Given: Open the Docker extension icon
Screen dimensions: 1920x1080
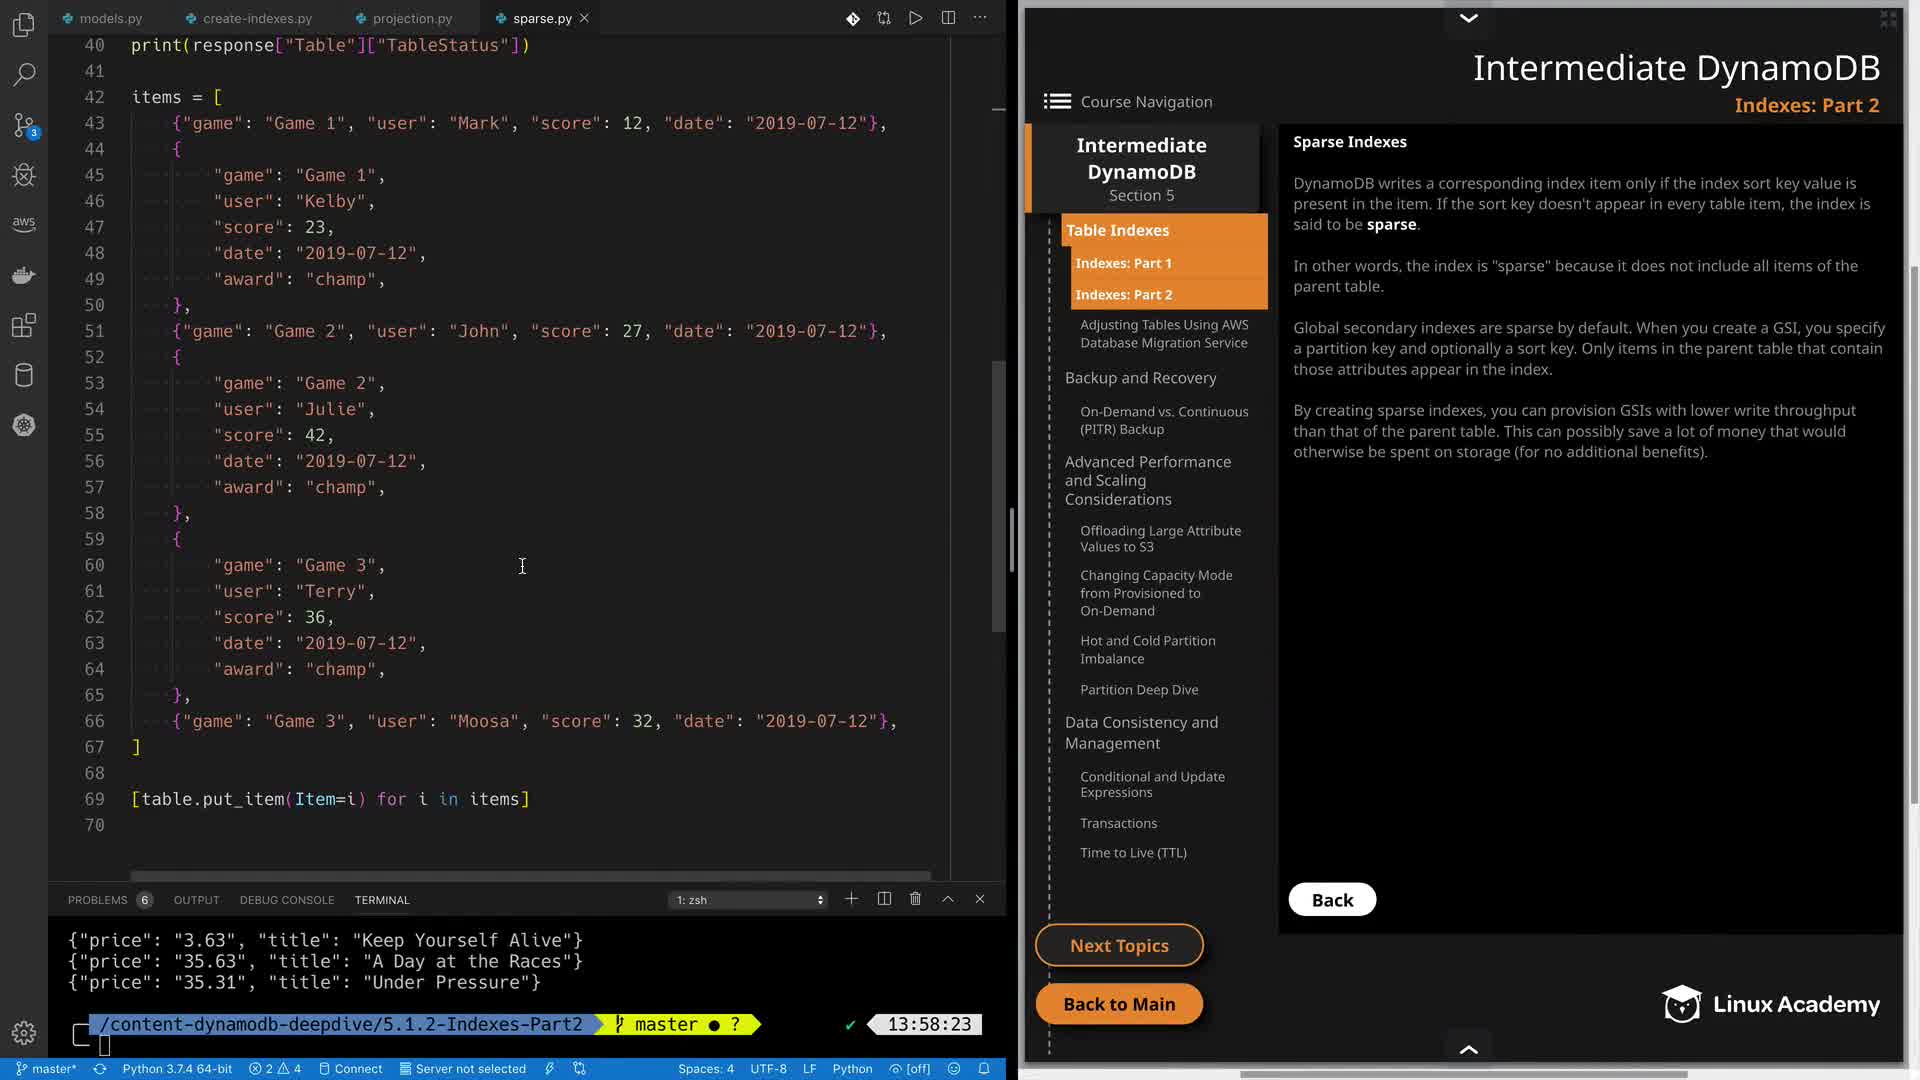Looking at the screenshot, I should (24, 275).
